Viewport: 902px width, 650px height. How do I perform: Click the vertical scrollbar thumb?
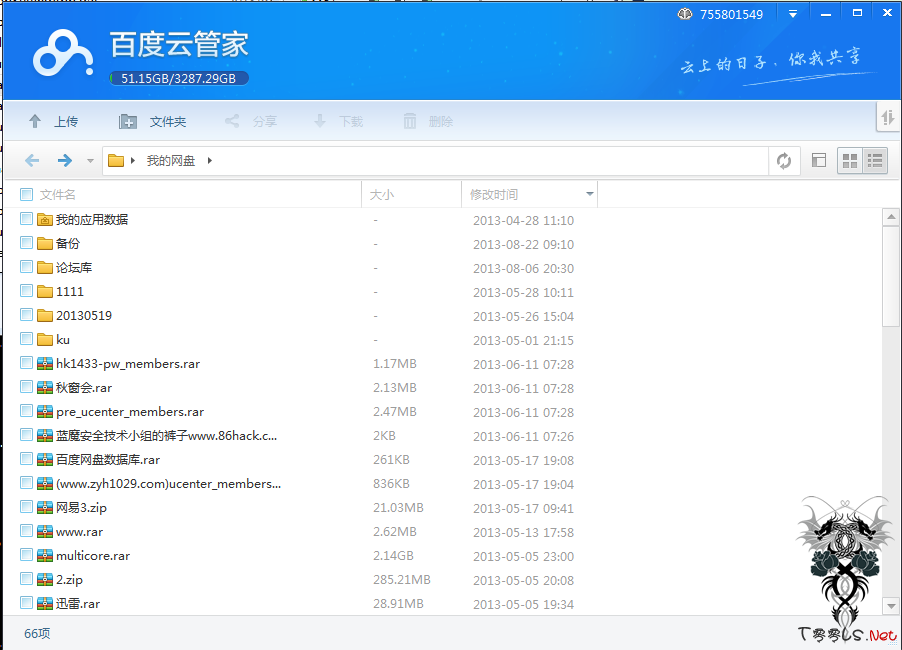[891, 277]
